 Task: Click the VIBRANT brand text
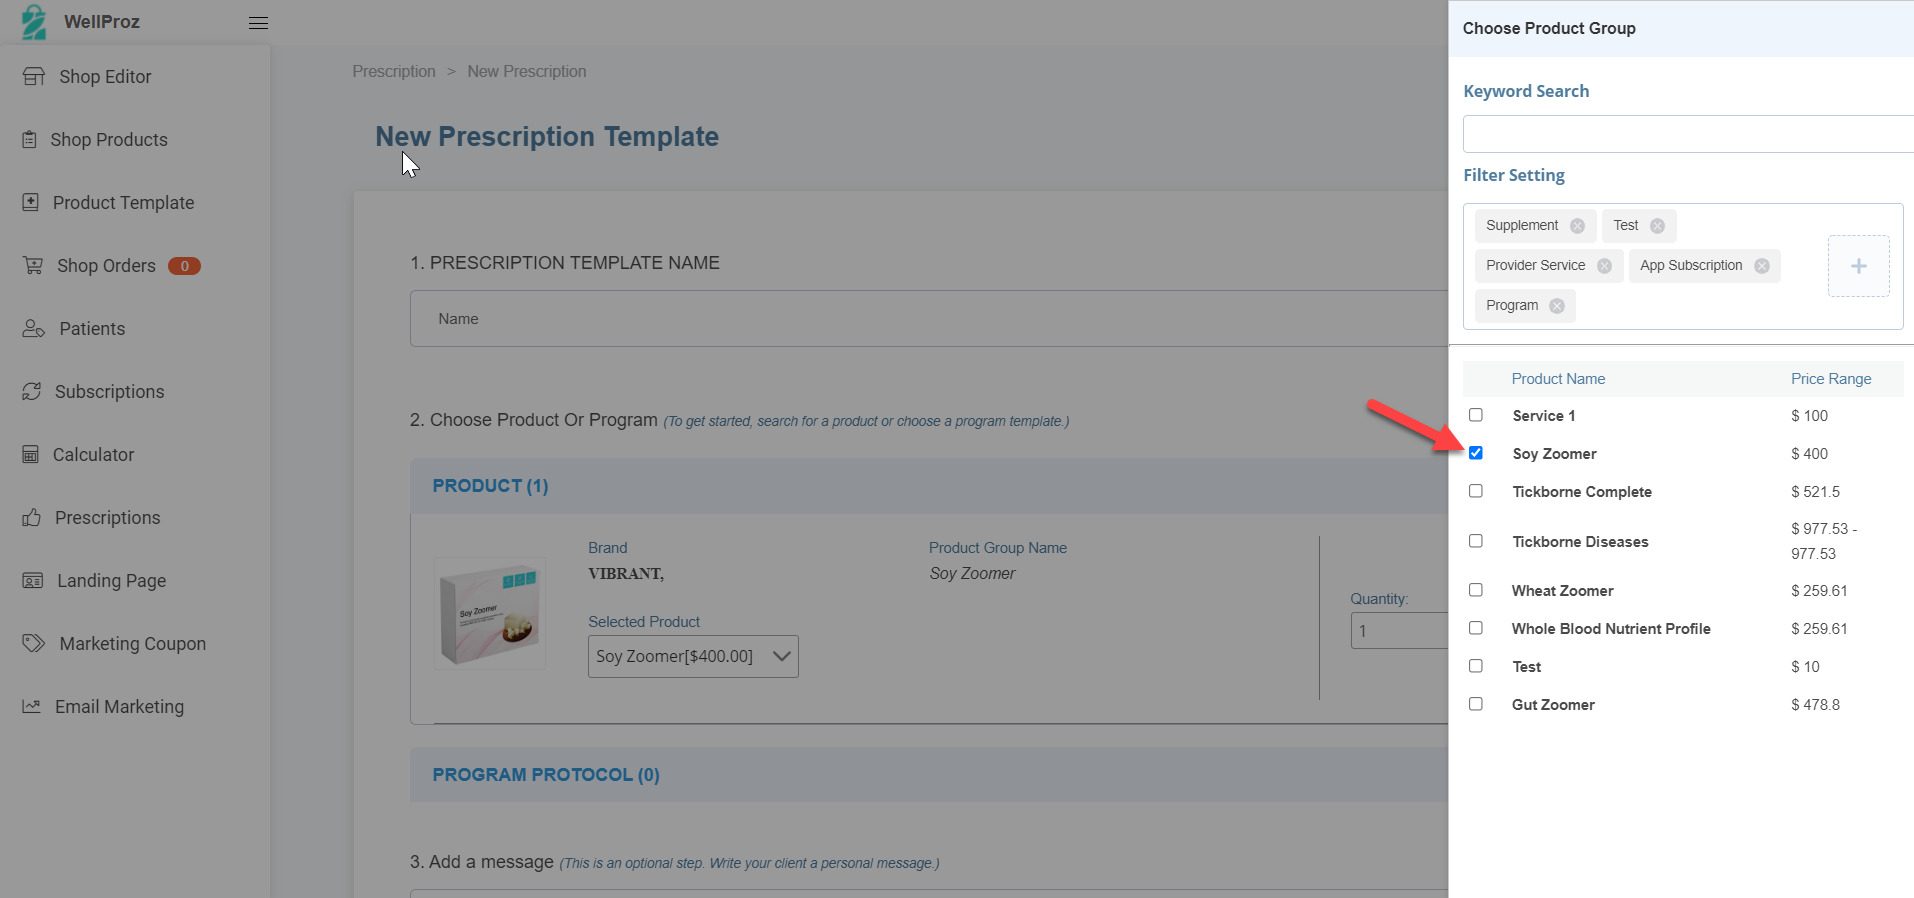click(626, 574)
